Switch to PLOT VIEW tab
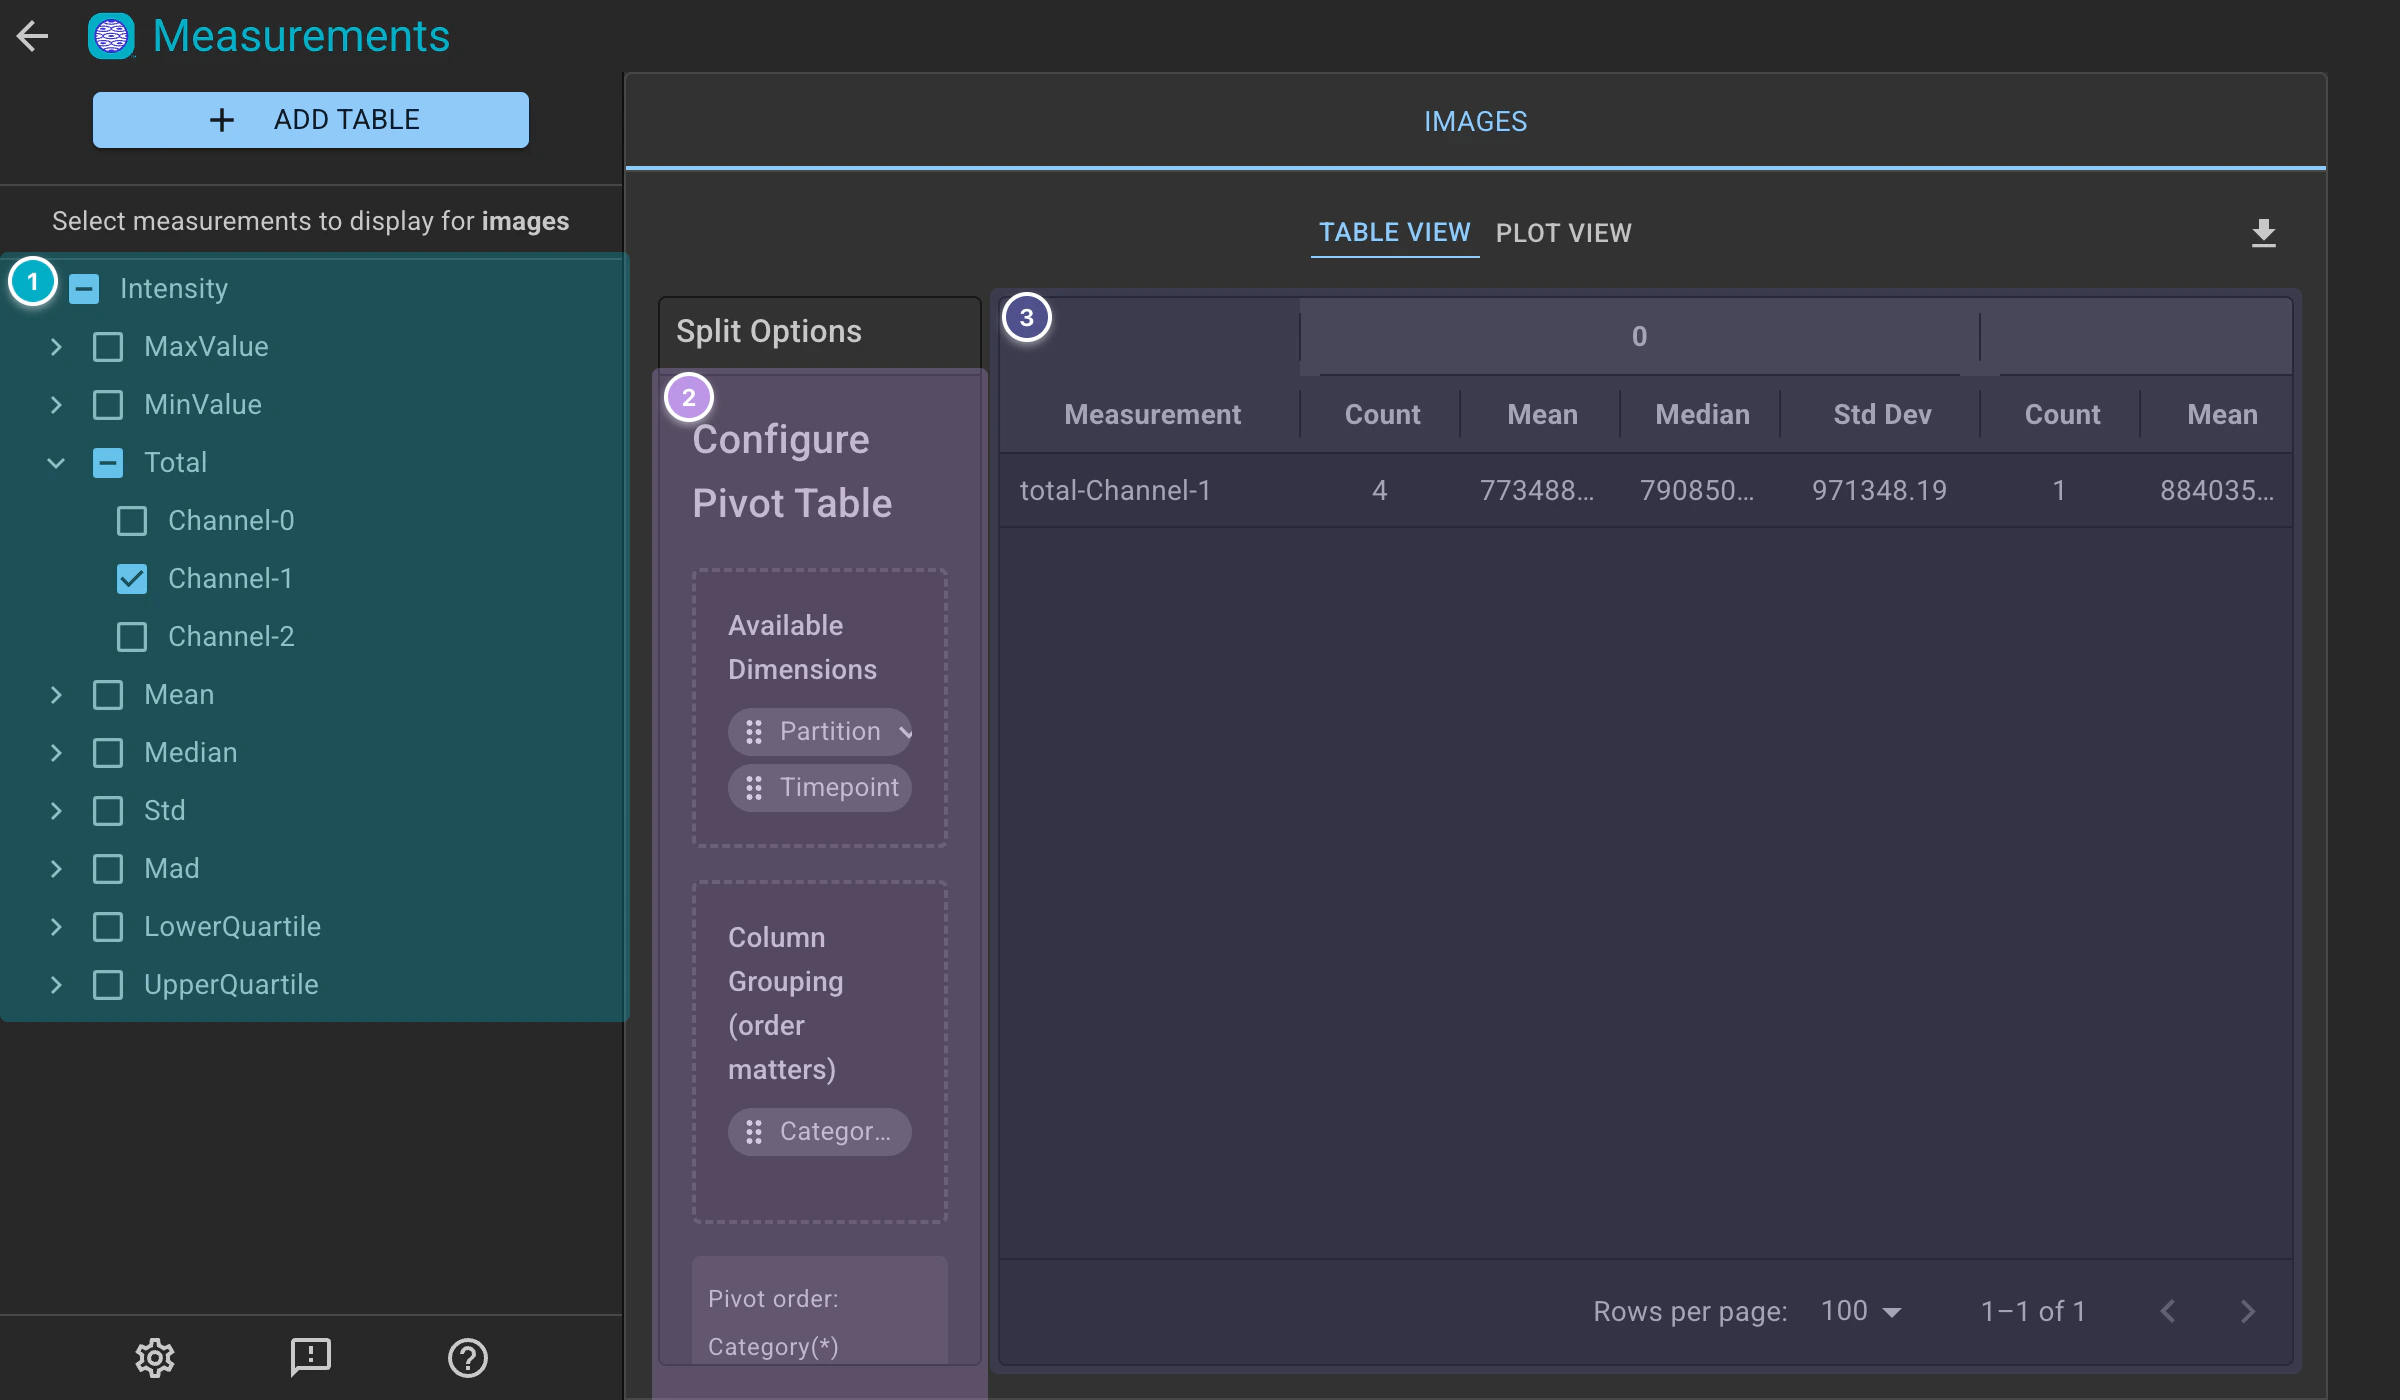2400x1400 pixels. [x=1563, y=233]
